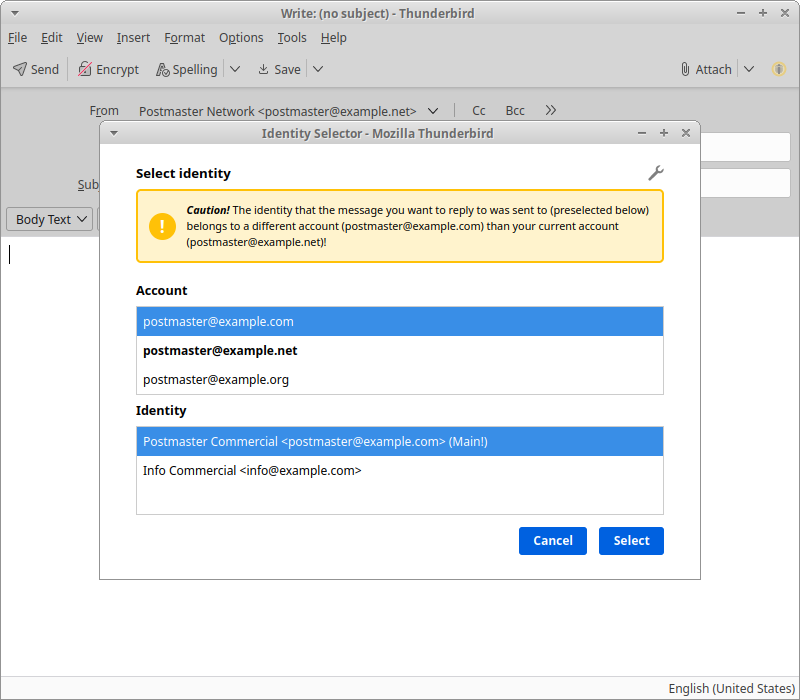Image resolution: width=800 pixels, height=700 pixels.
Task: Expand the Attach dropdown arrow
Action: [748, 69]
